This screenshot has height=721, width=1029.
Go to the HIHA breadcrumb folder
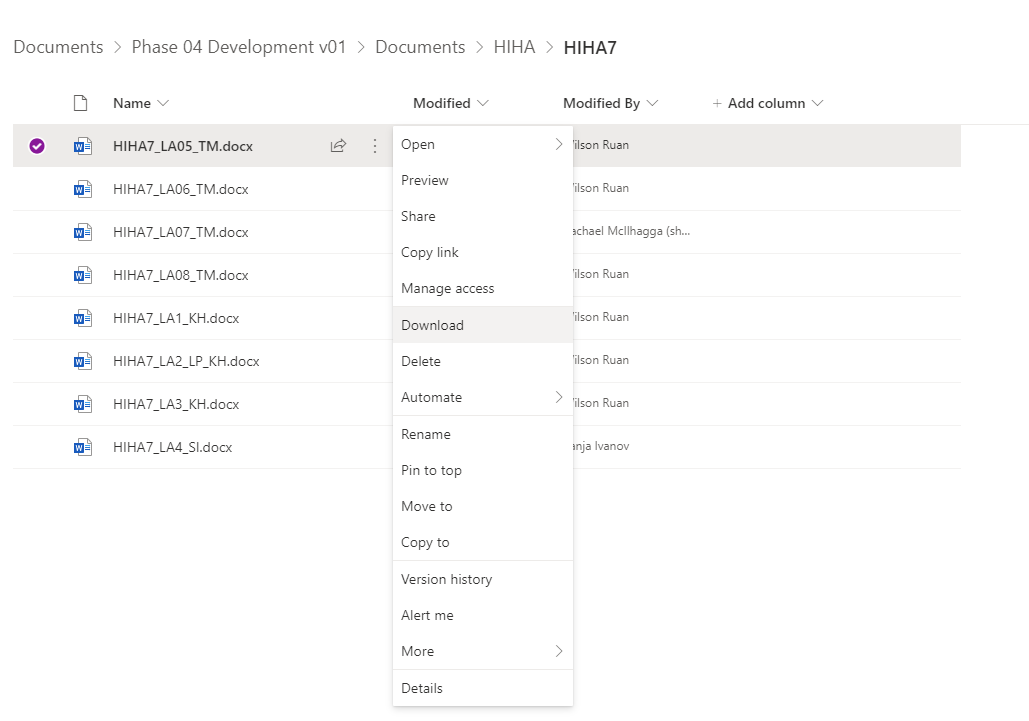[x=514, y=47]
